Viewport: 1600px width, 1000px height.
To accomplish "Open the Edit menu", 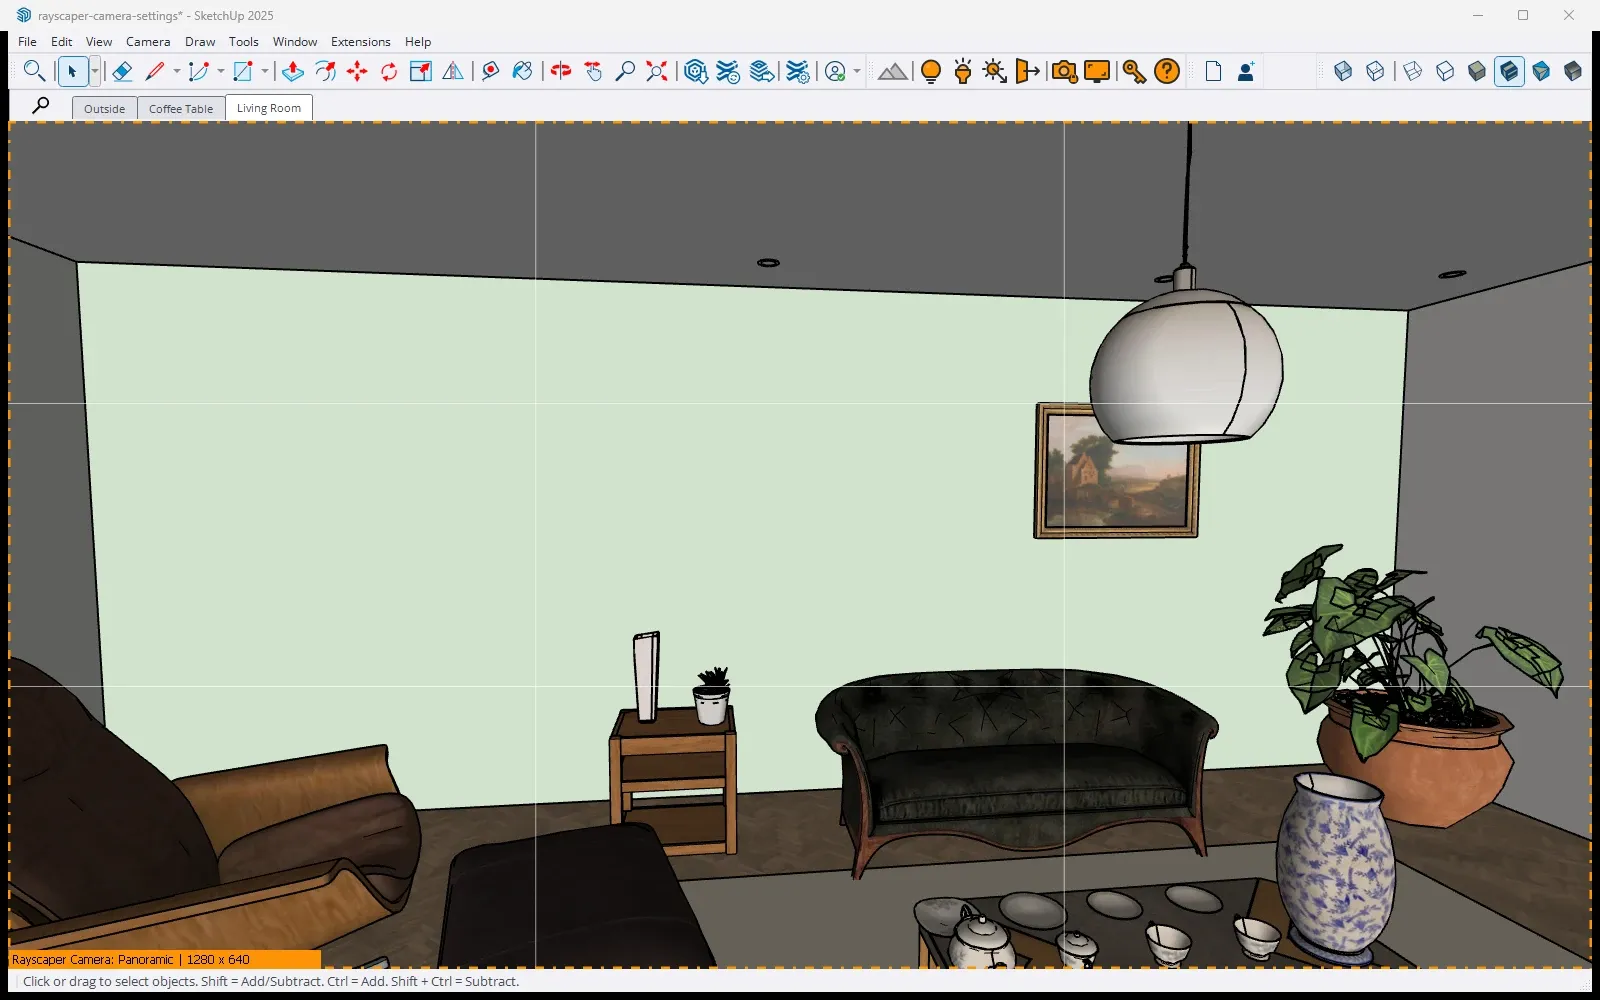I will click(x=62, y=42).
